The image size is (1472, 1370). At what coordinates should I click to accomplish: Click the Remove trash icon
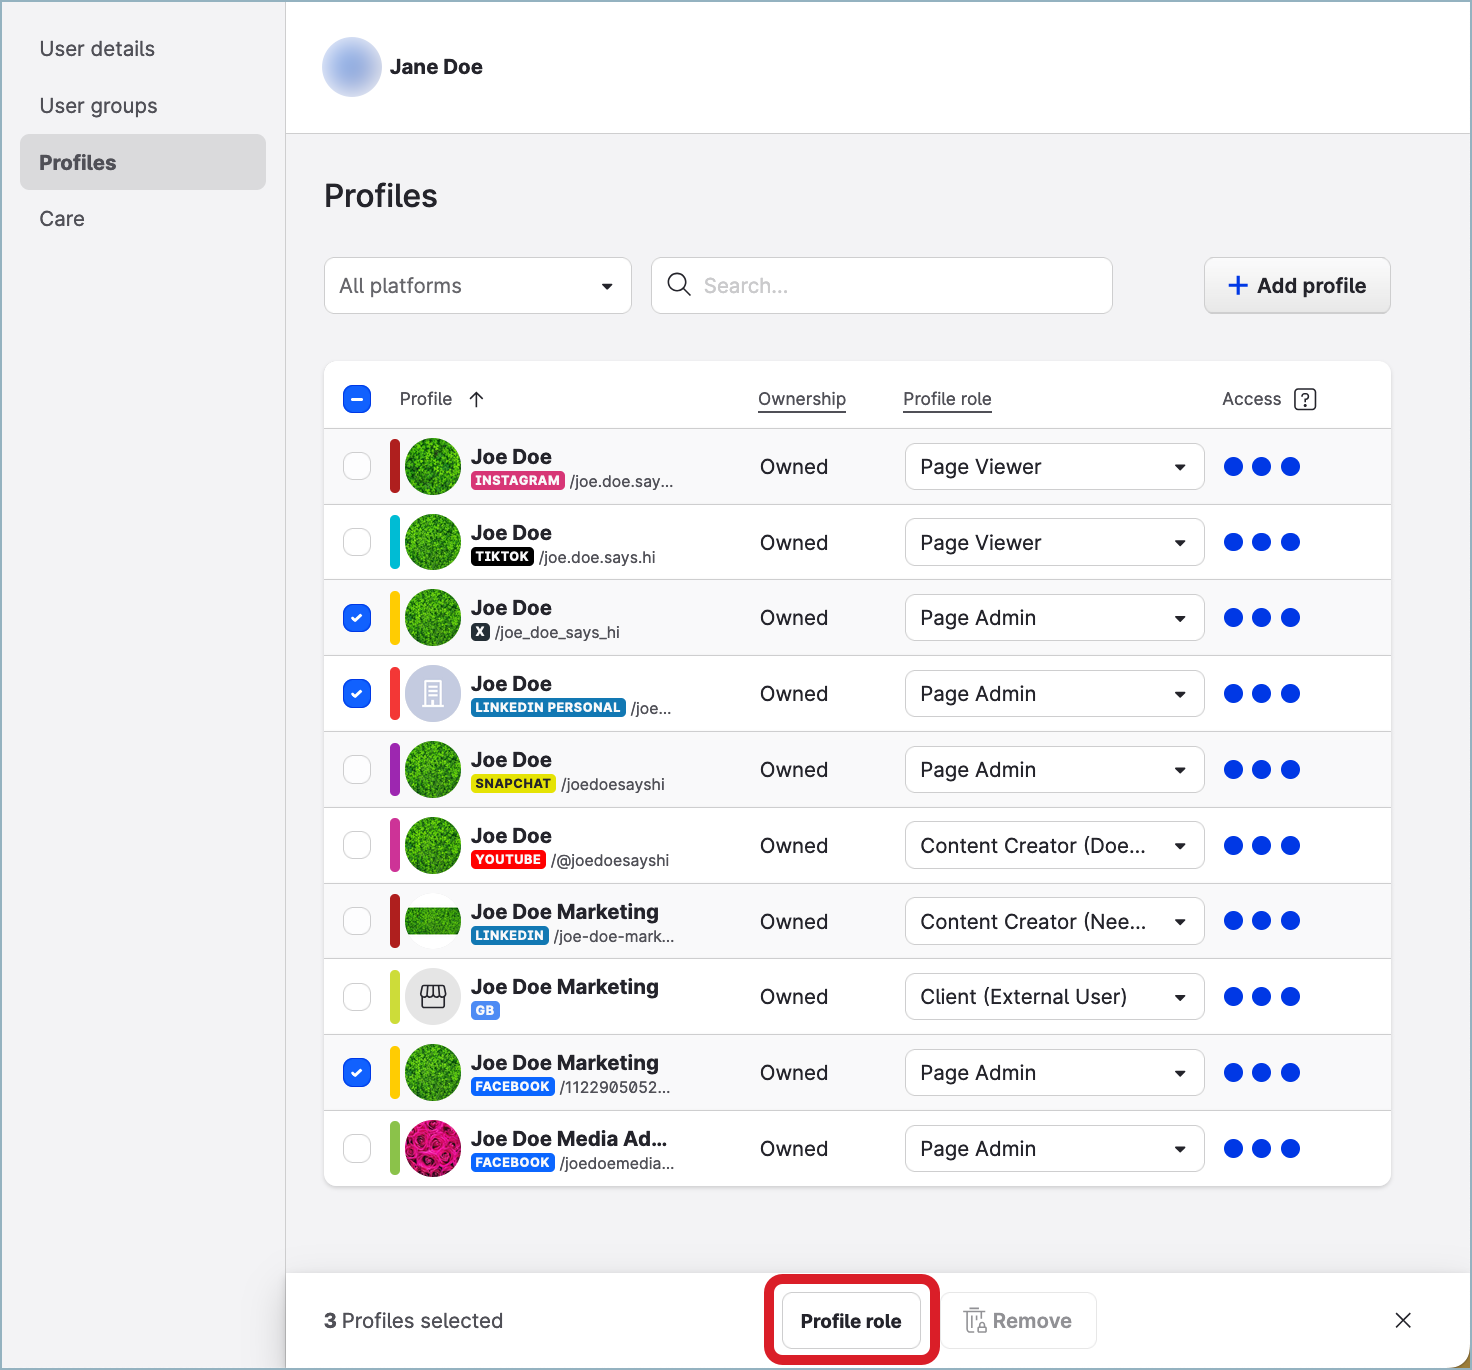click(975, 1320)
